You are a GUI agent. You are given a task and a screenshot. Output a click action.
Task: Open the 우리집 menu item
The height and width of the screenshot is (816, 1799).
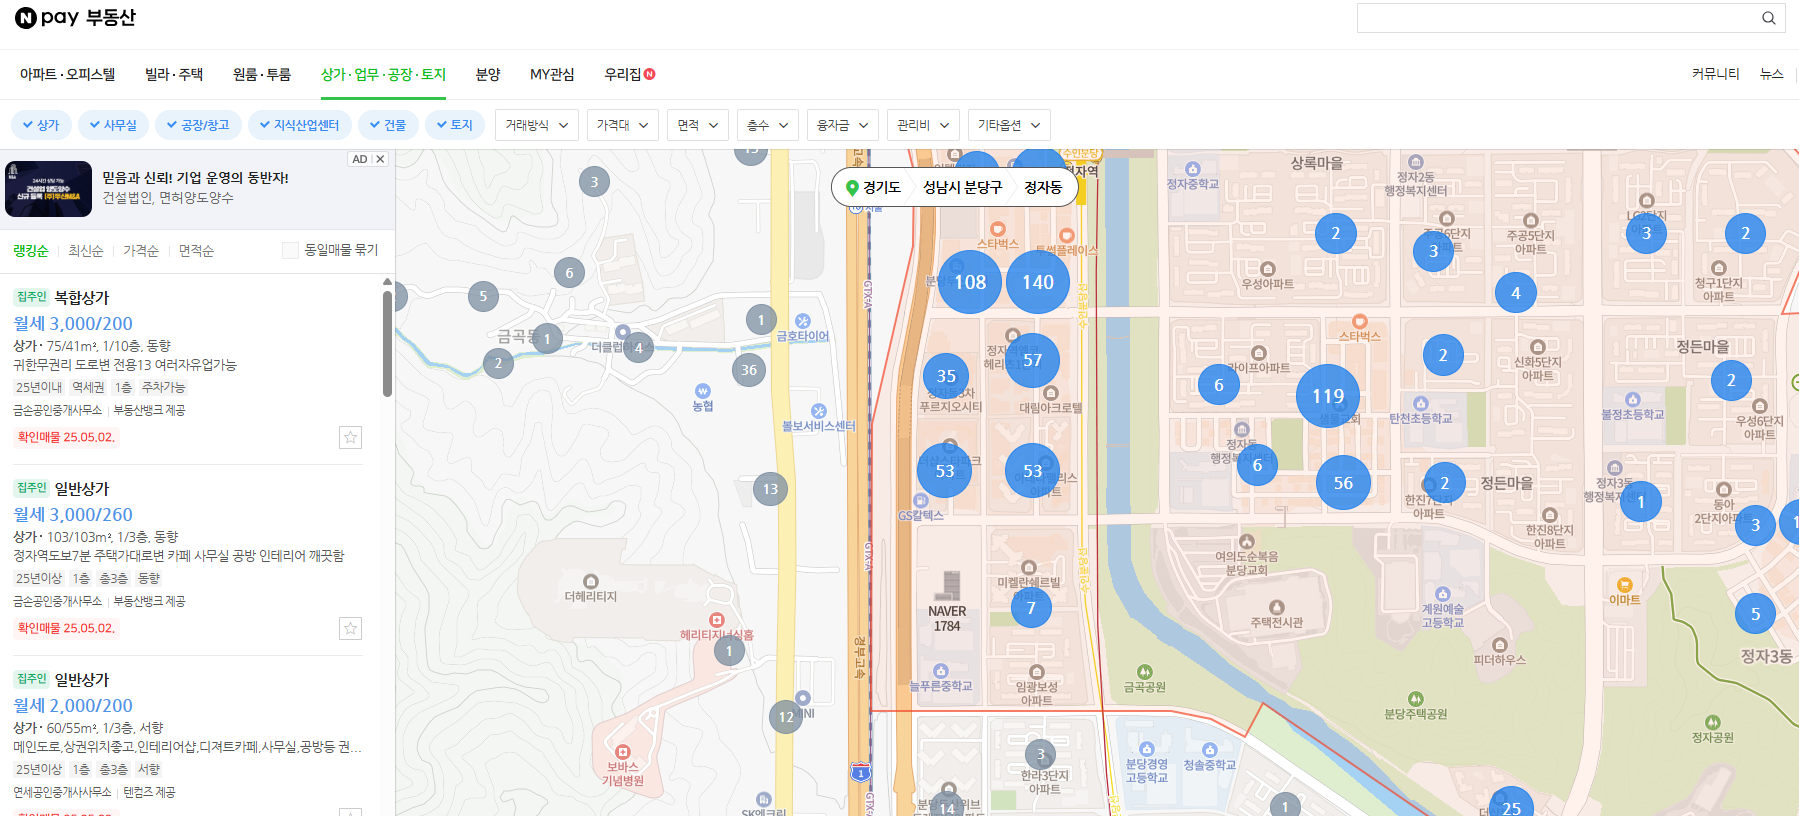point(629,74)
